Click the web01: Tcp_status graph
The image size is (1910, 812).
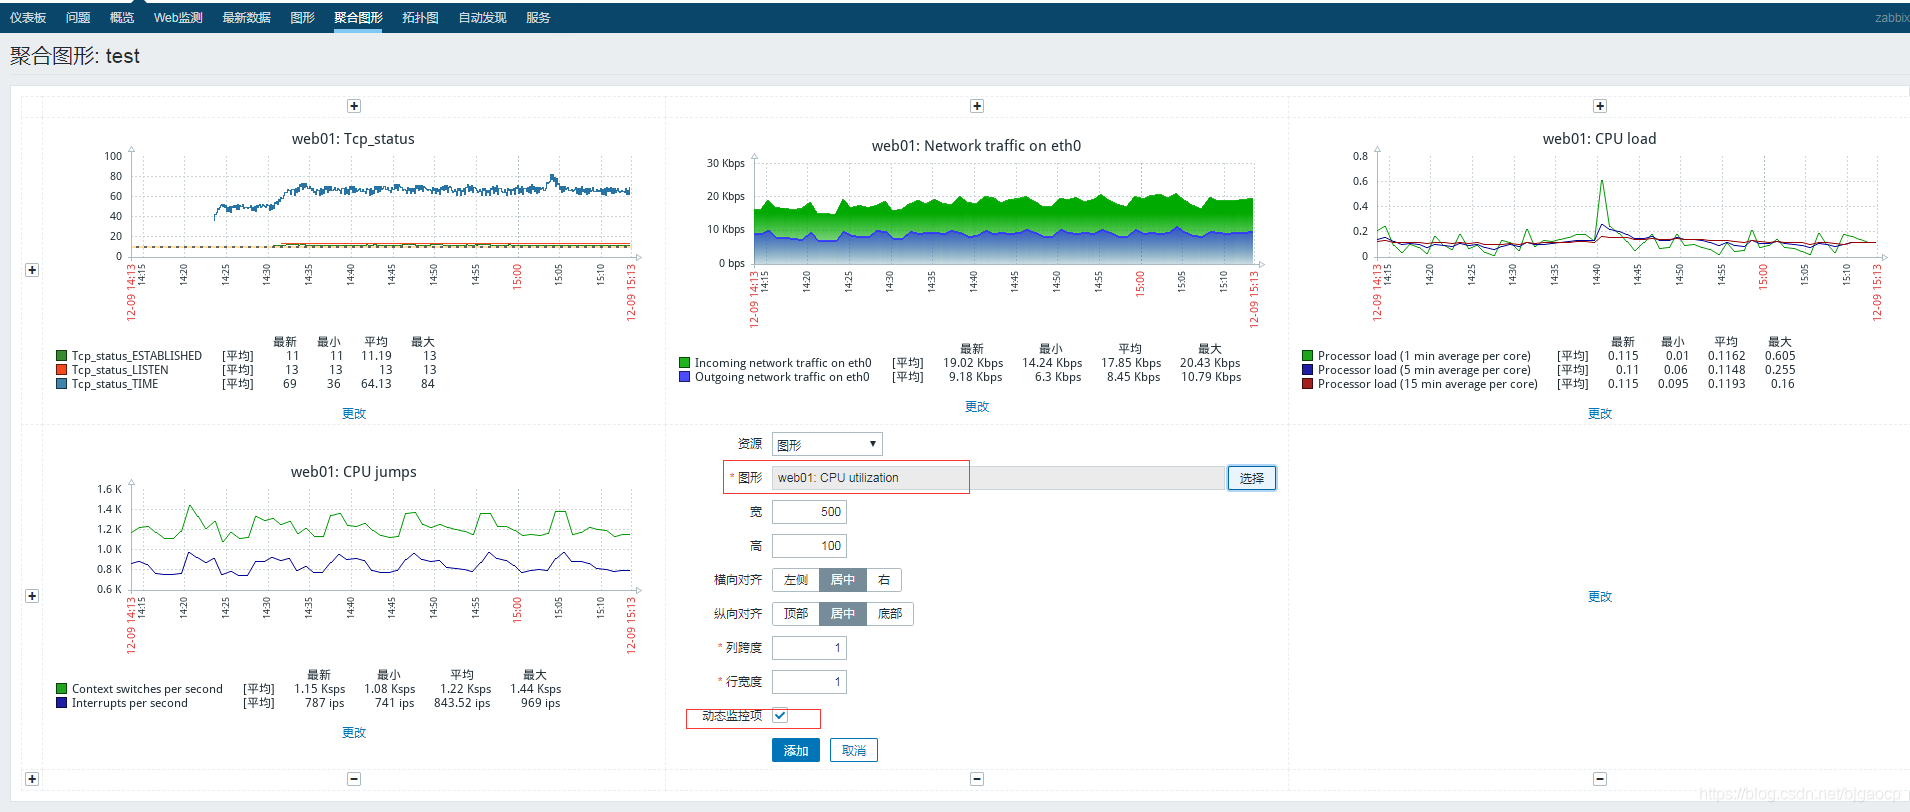[354, 260]
